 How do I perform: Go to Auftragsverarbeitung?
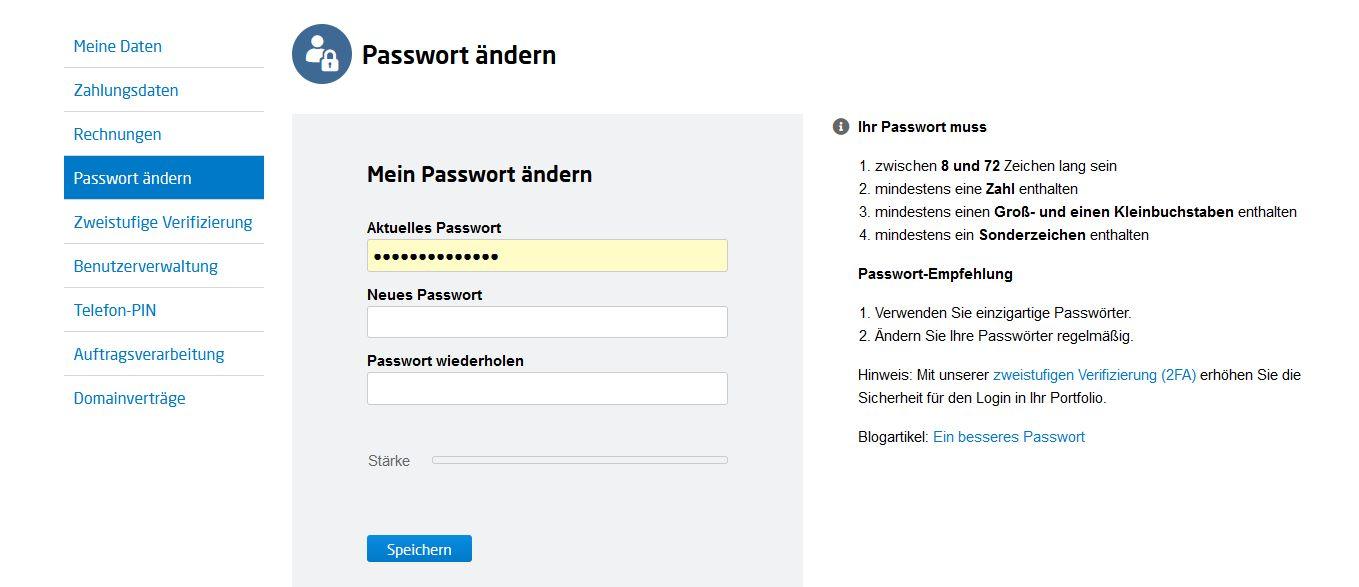(x=149, y=354)
